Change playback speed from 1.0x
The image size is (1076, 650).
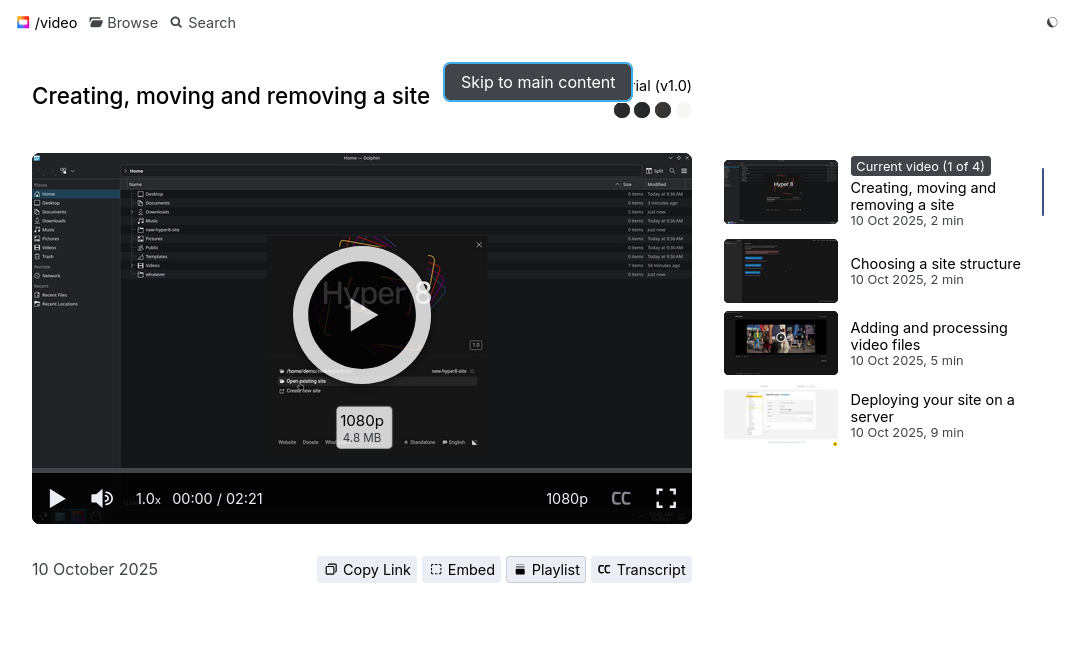coord(147,498)
